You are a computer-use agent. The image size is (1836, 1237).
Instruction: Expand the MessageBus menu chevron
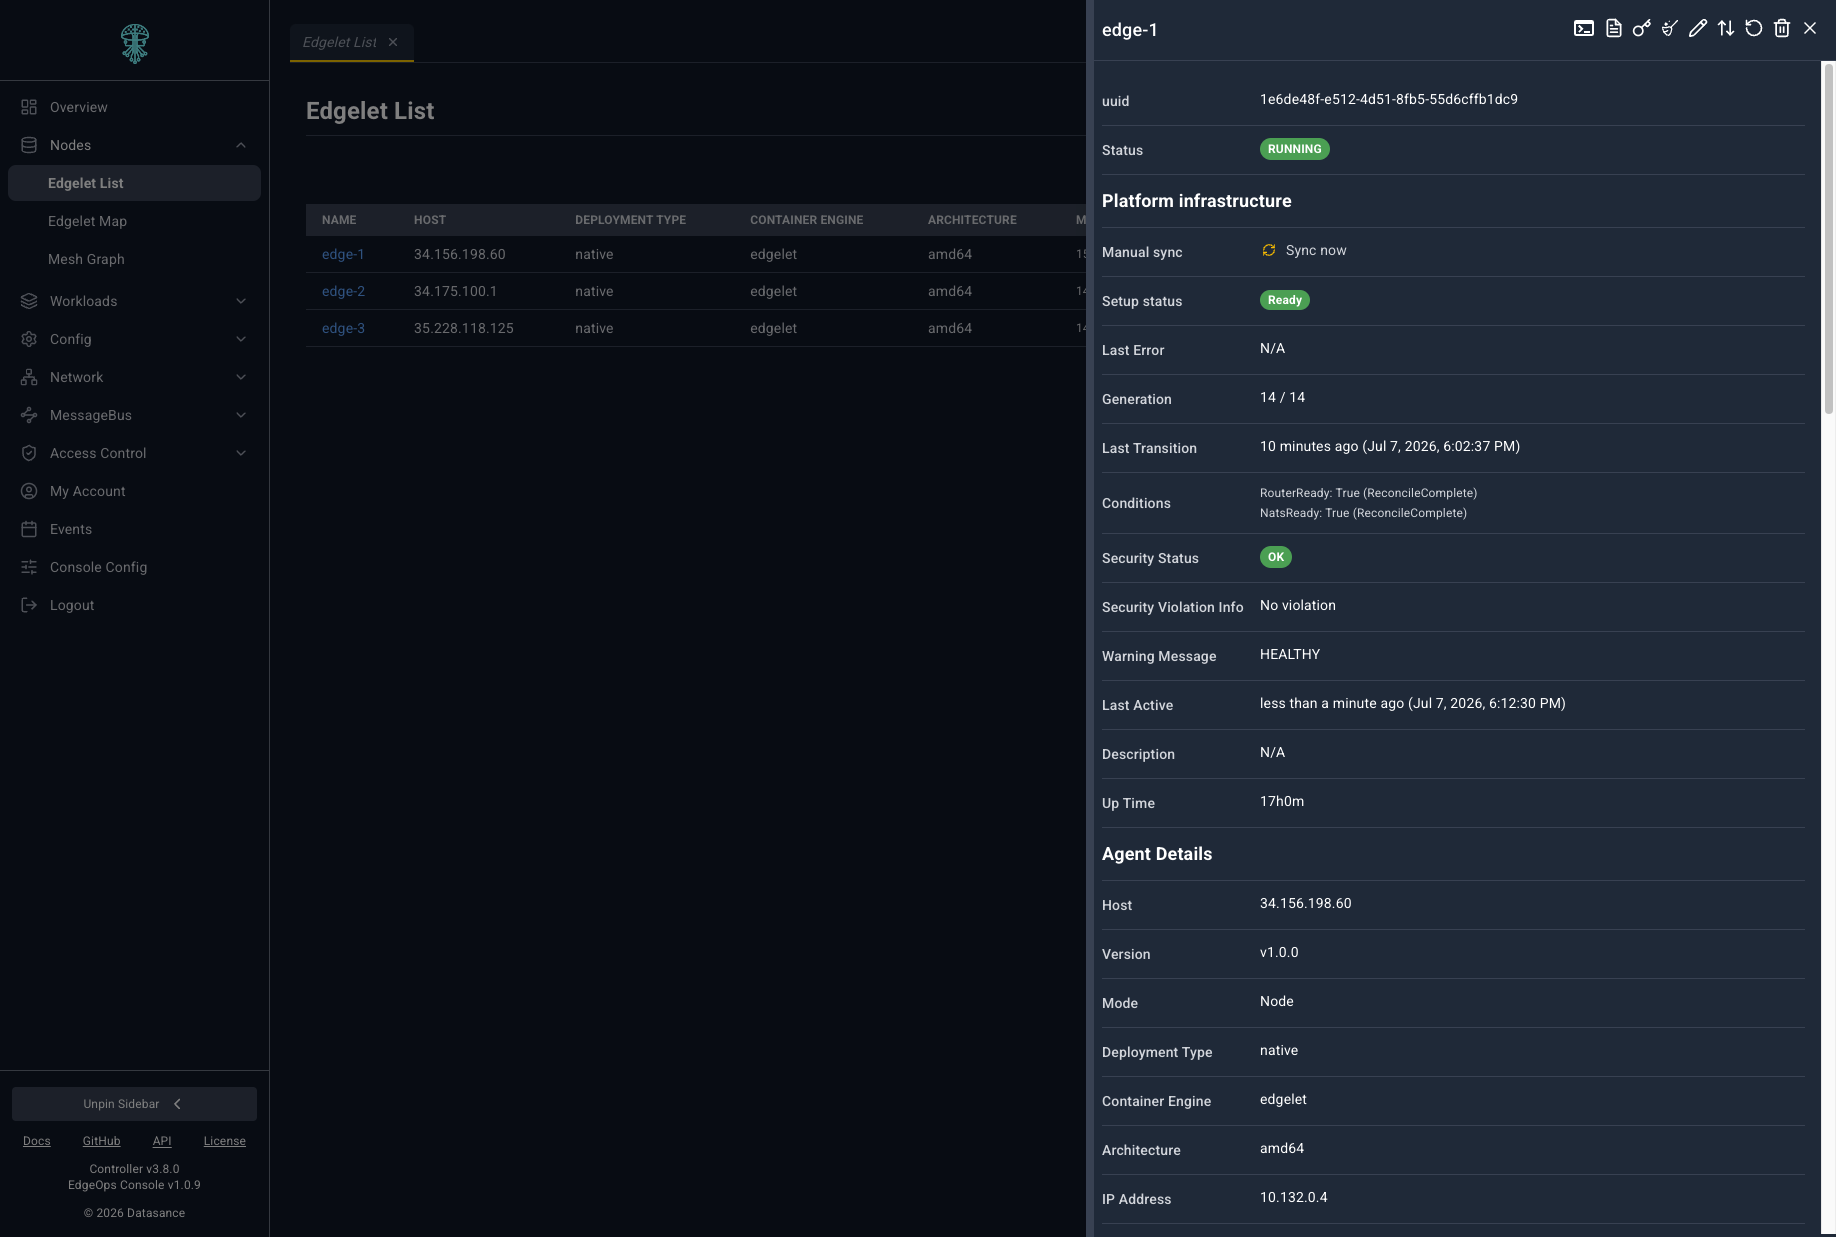pyautogui.click(x=241, y=415)
